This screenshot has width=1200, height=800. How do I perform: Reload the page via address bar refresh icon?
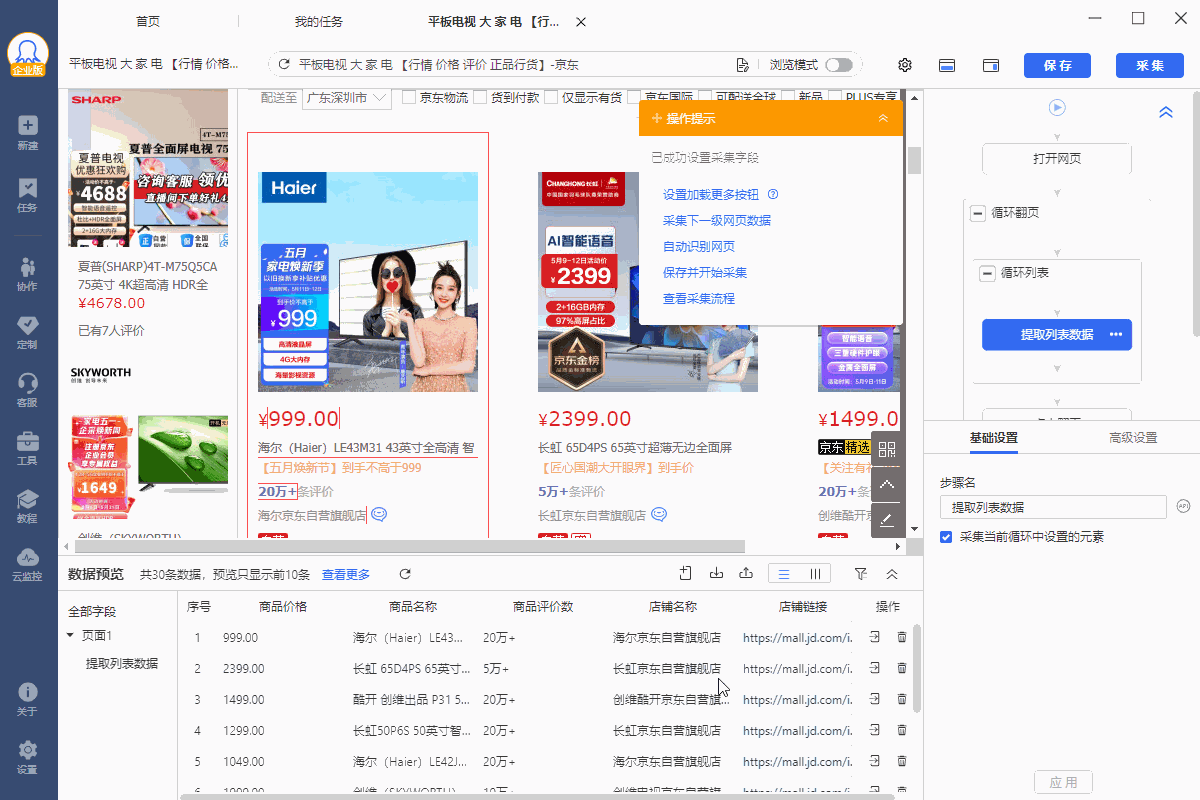tap(284, 65)
